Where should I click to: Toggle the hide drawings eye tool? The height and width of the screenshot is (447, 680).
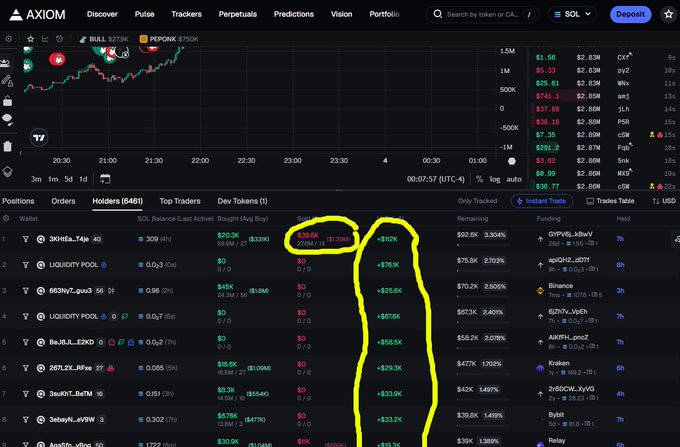tap(7, 119)
